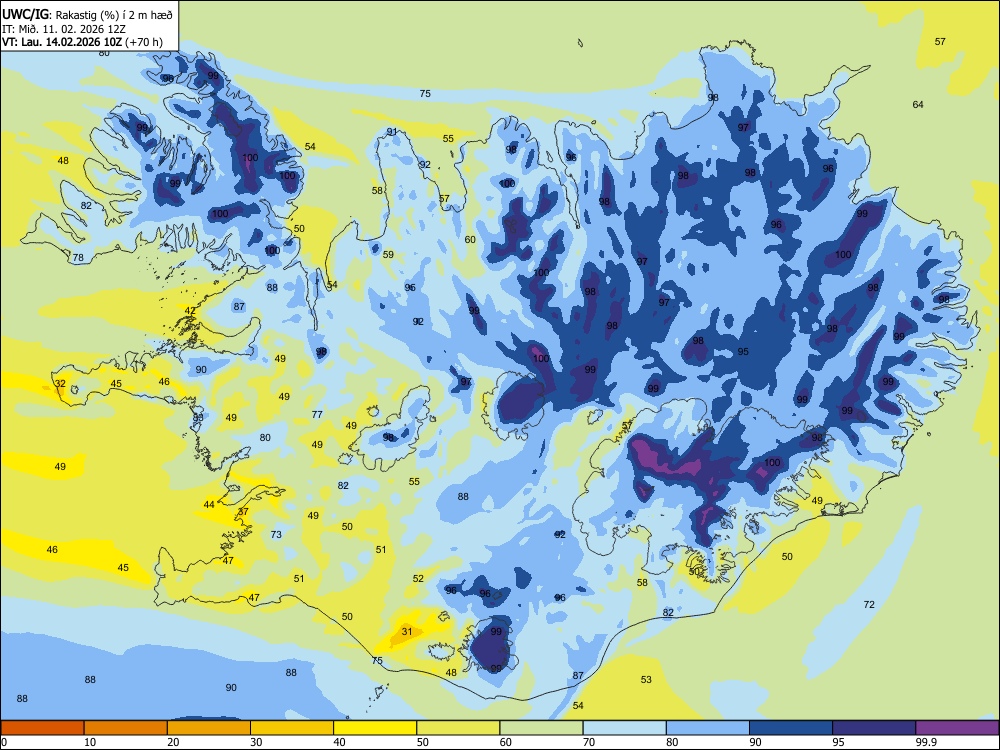Select the 20–30 amber legend swatch

coord(209,728)
